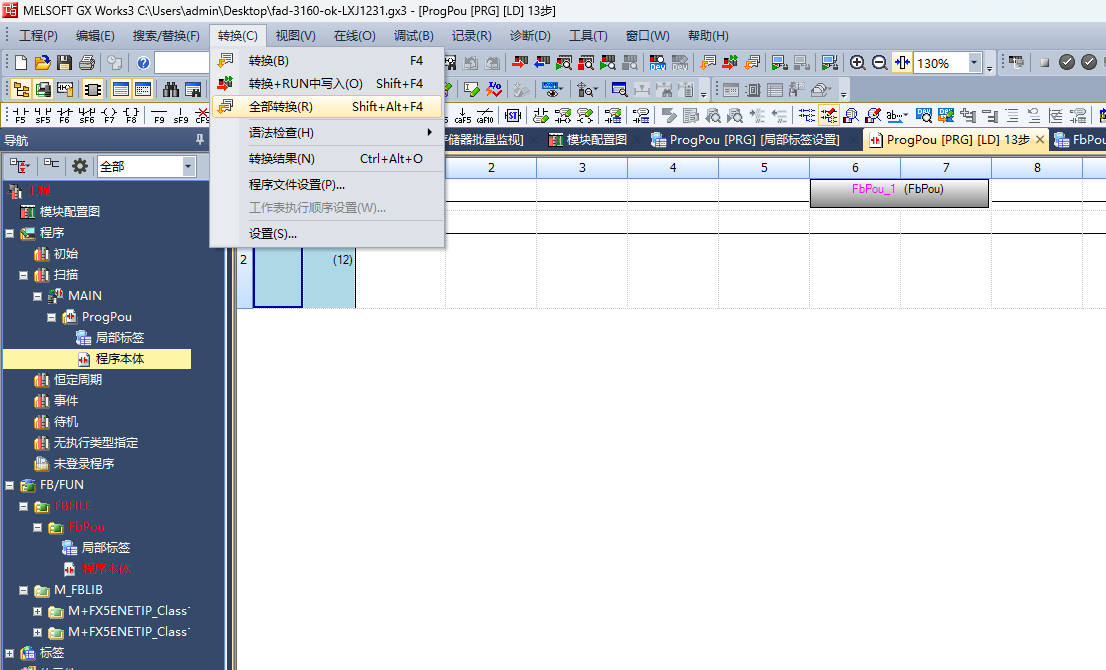1106x670 pixels.
Task: Open 转换结果(N) menu entry
Action: [x=327, y=159]
